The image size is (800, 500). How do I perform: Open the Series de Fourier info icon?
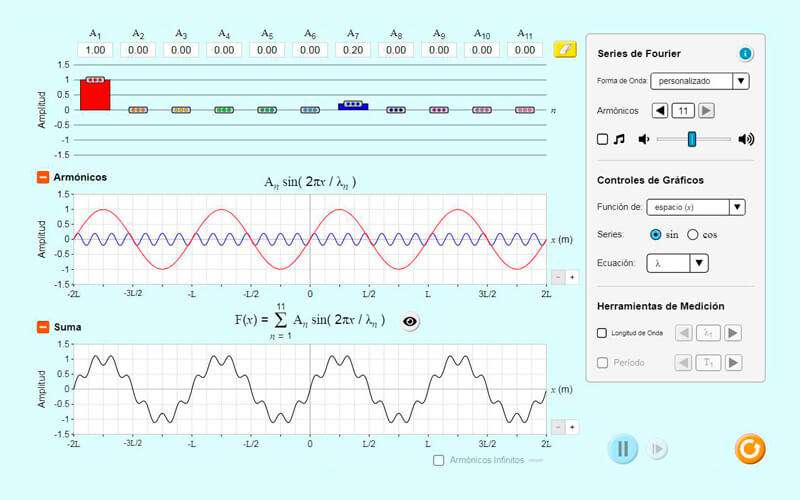click(x=745, y=54)
